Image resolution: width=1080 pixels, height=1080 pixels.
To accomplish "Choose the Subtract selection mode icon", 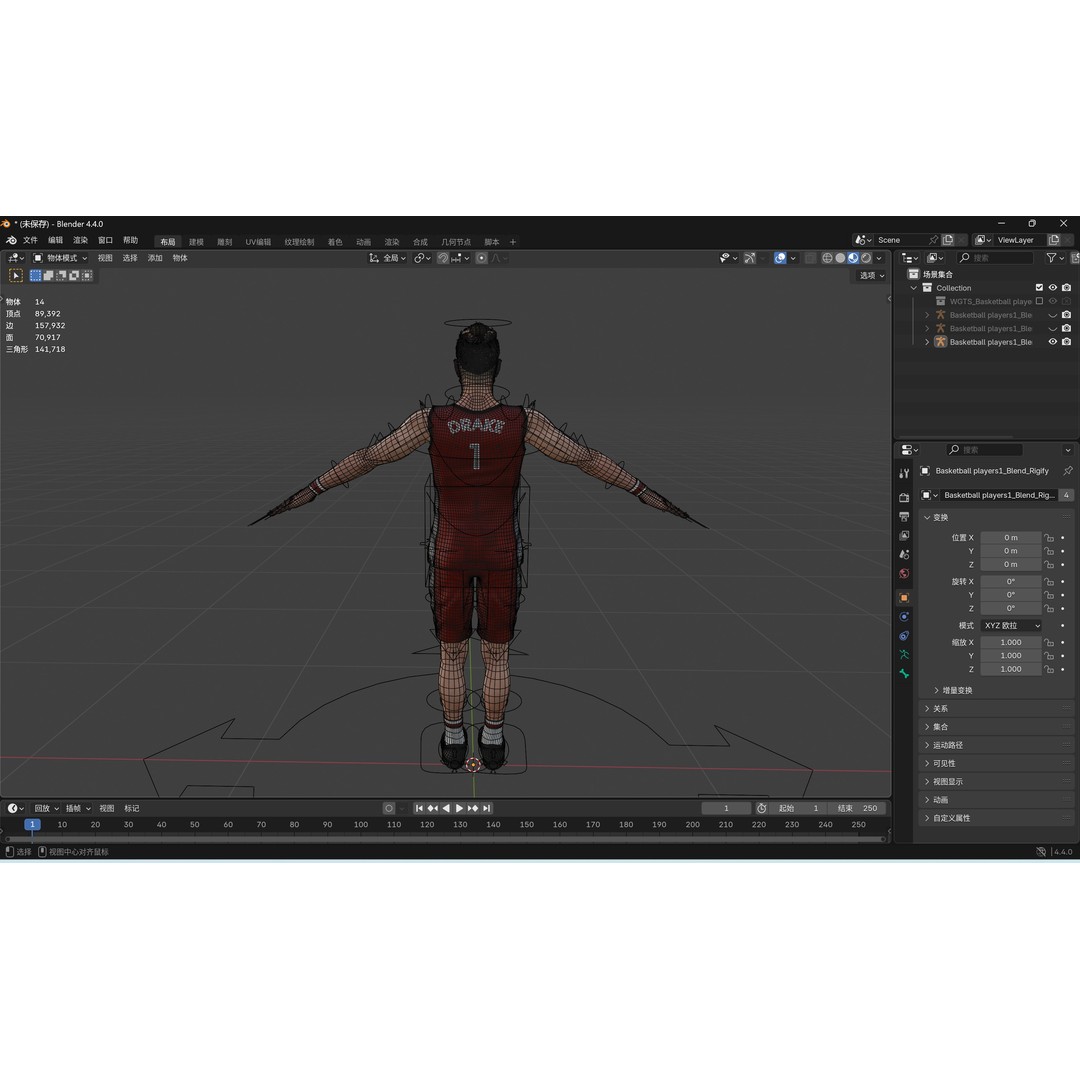I will [x=61, y=276].
